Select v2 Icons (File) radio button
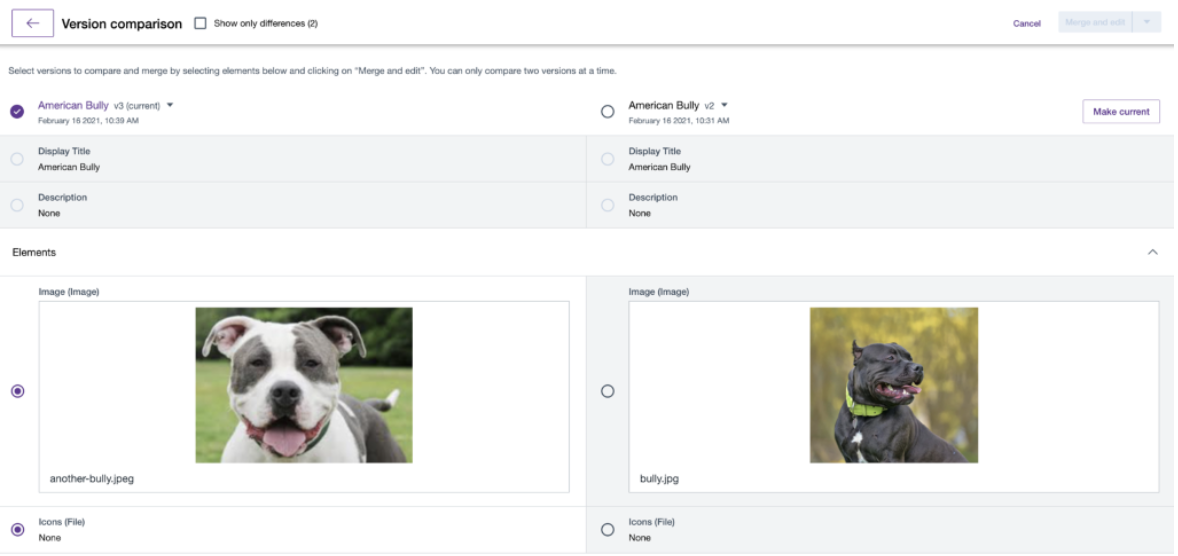The image size is (1178, 556). click(x=607, y=529)
